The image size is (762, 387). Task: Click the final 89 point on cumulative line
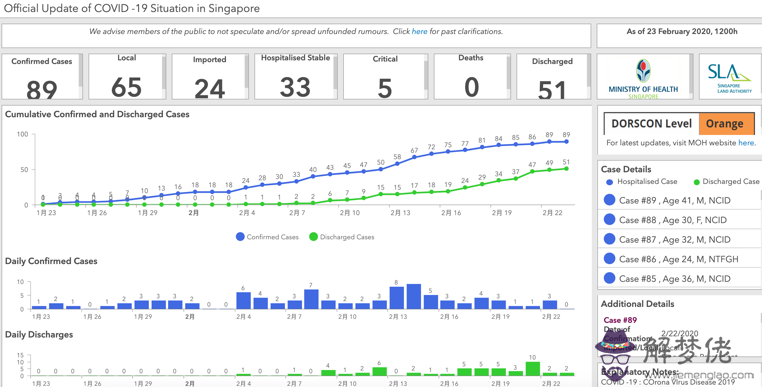[566, 141]
